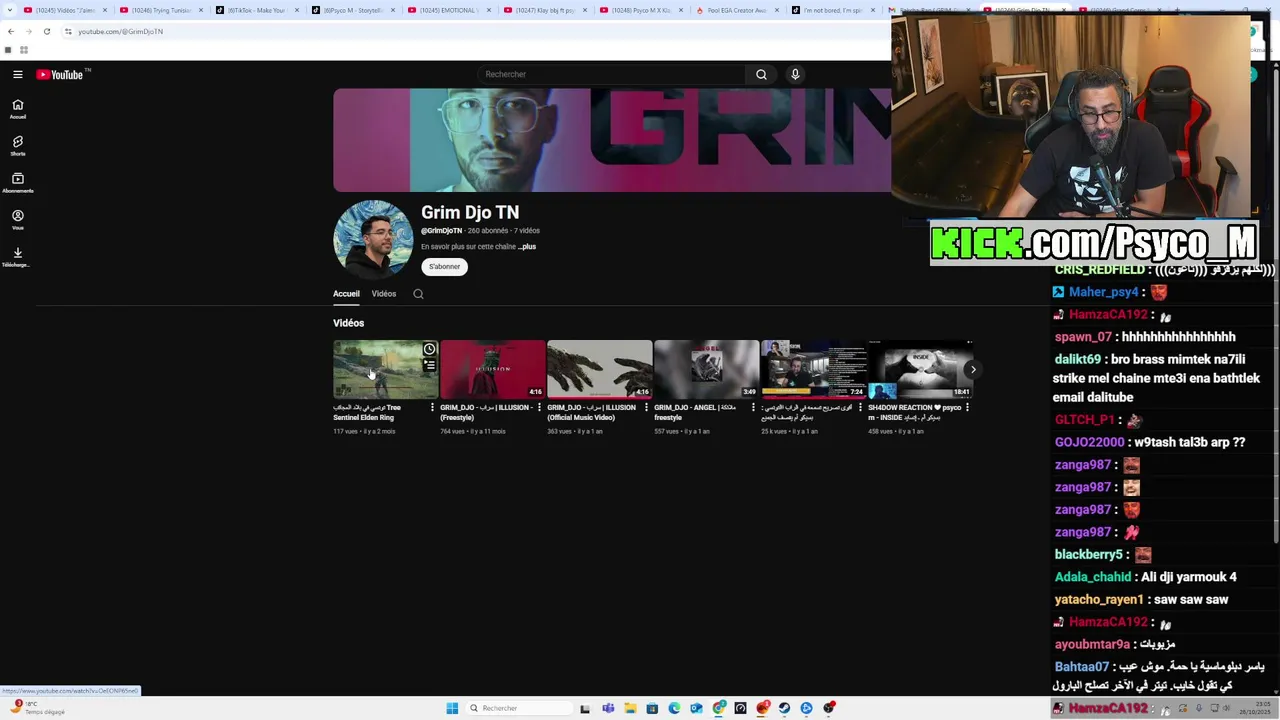Click '260 abonnés' subscriber count text

tap(488, 231)
